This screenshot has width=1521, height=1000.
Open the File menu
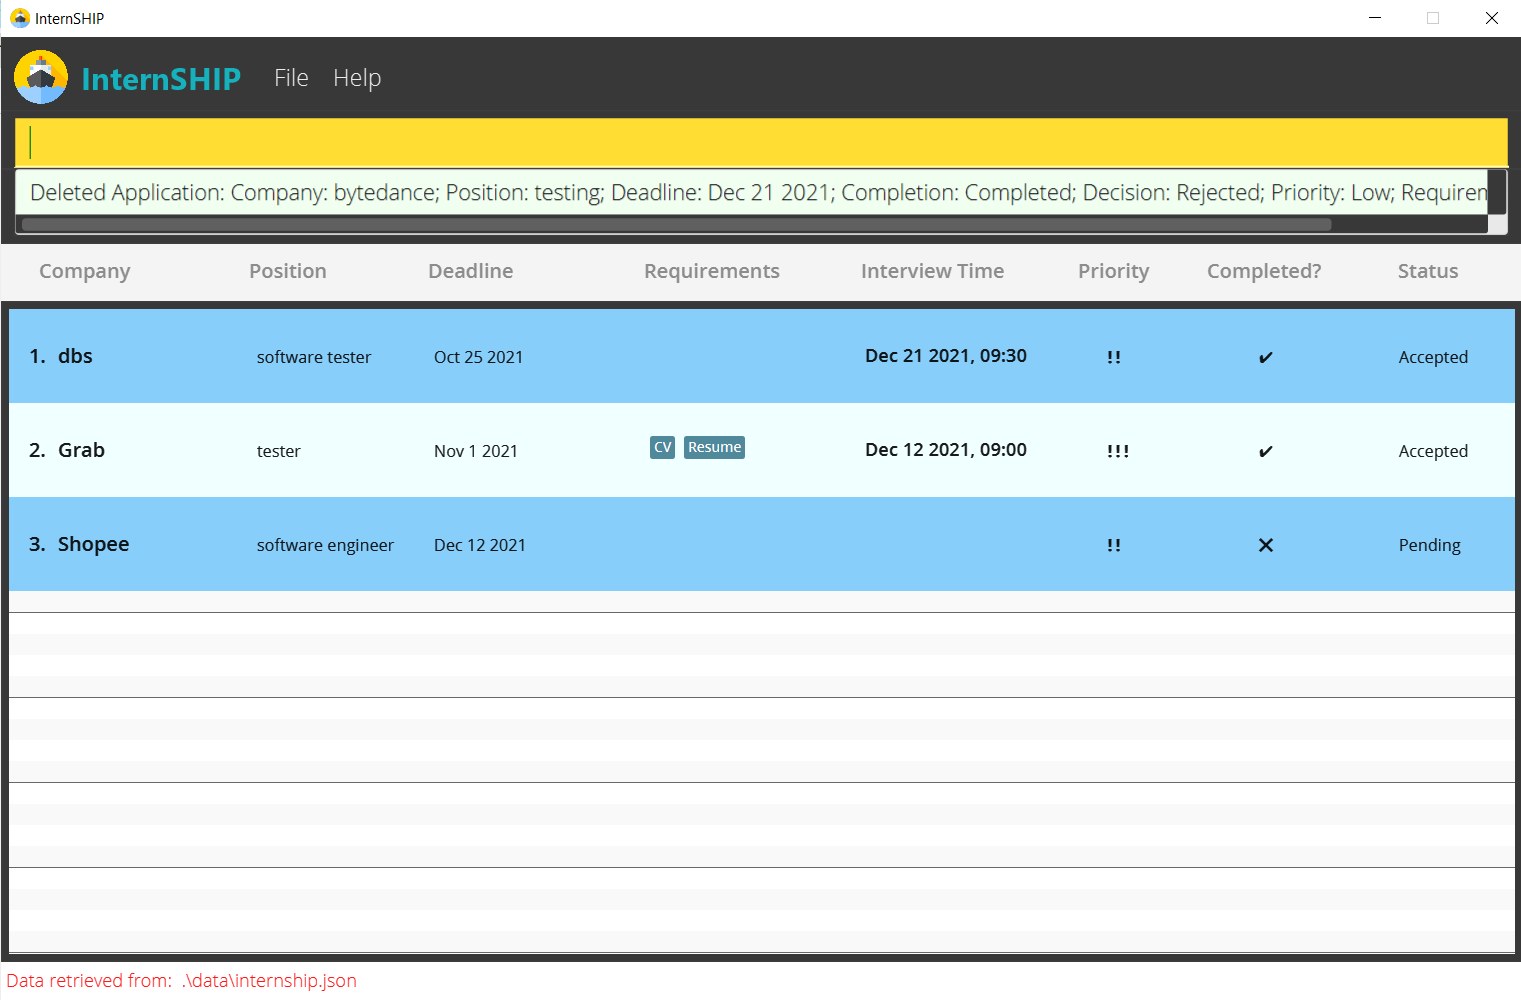pos(291,78)
